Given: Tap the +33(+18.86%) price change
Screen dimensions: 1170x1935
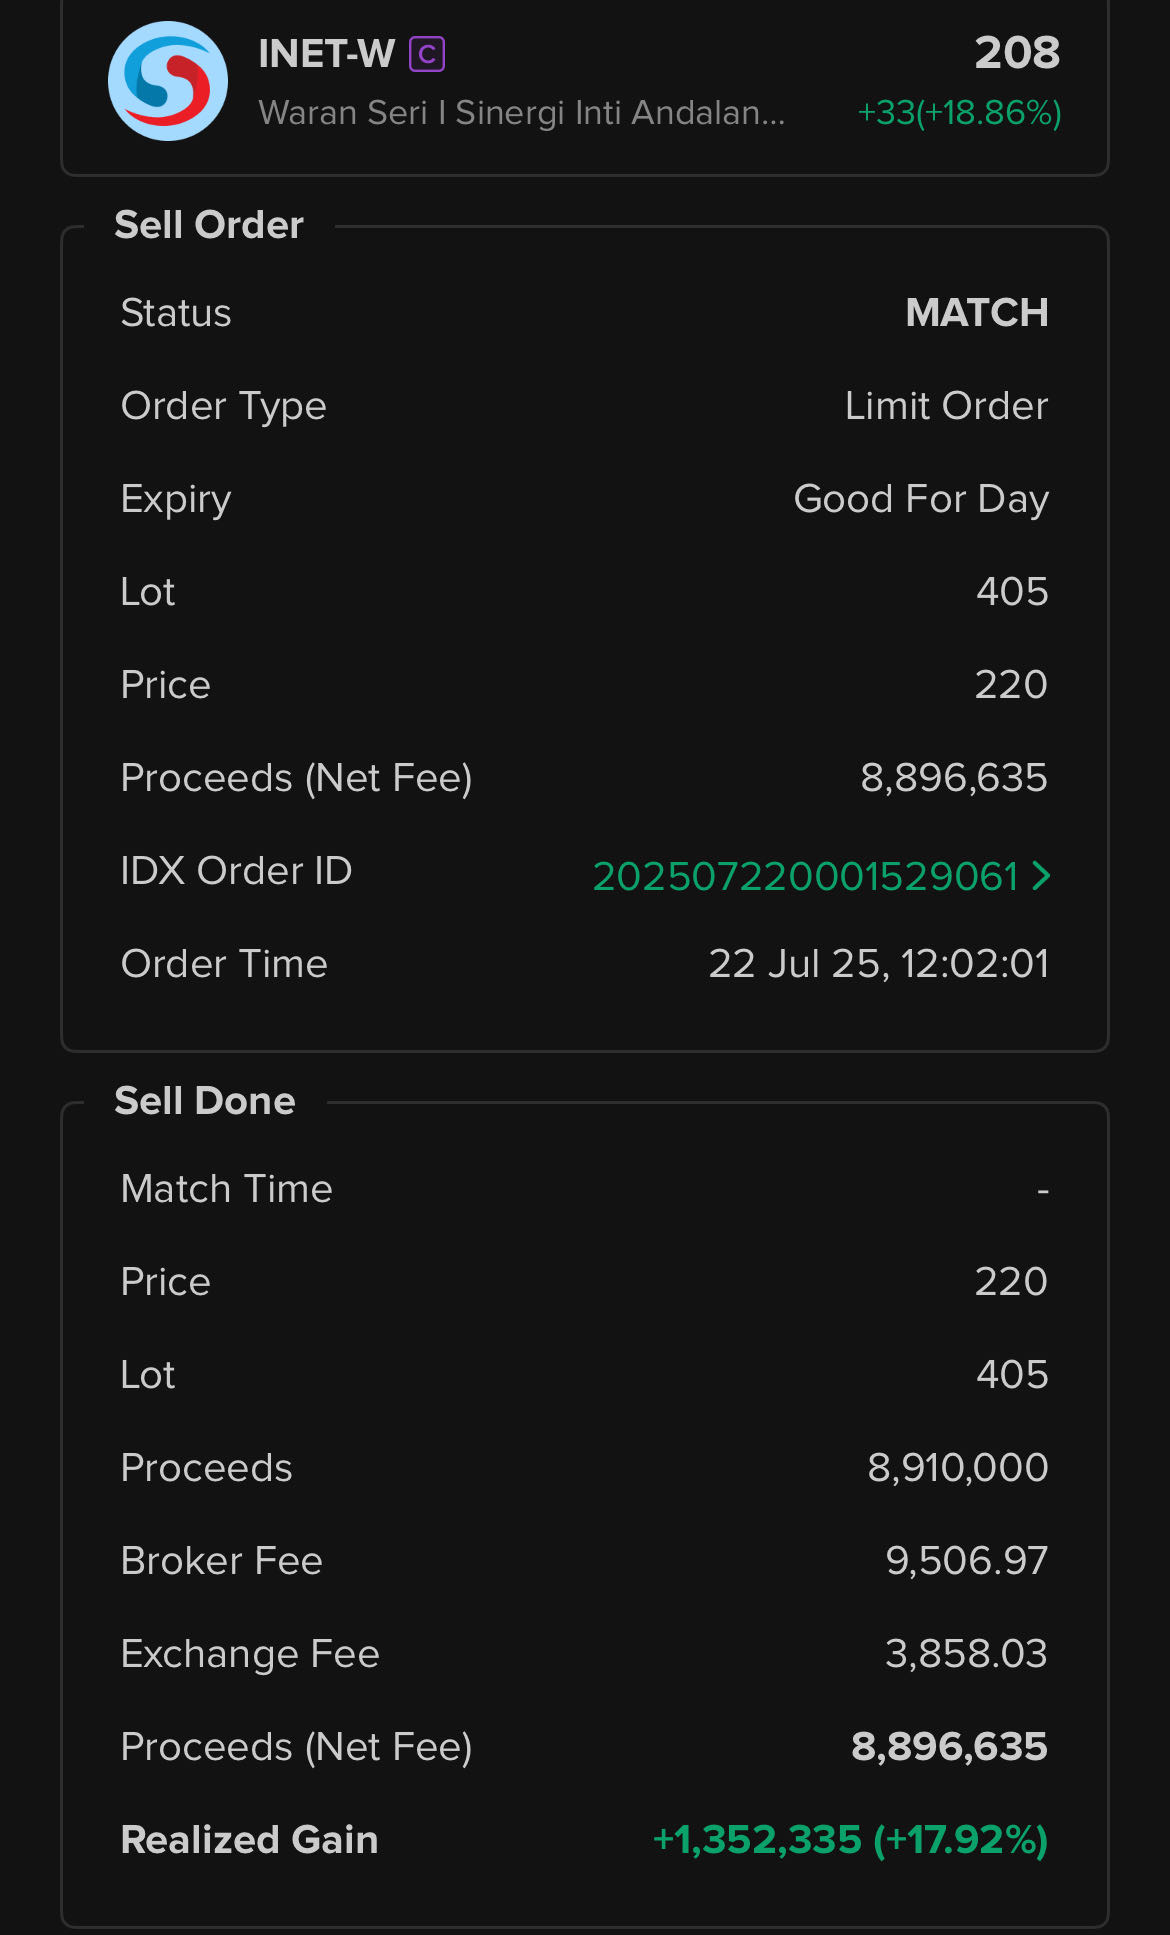Looking at the screenshot, I should pyautogui.click(x=959, y=113).
